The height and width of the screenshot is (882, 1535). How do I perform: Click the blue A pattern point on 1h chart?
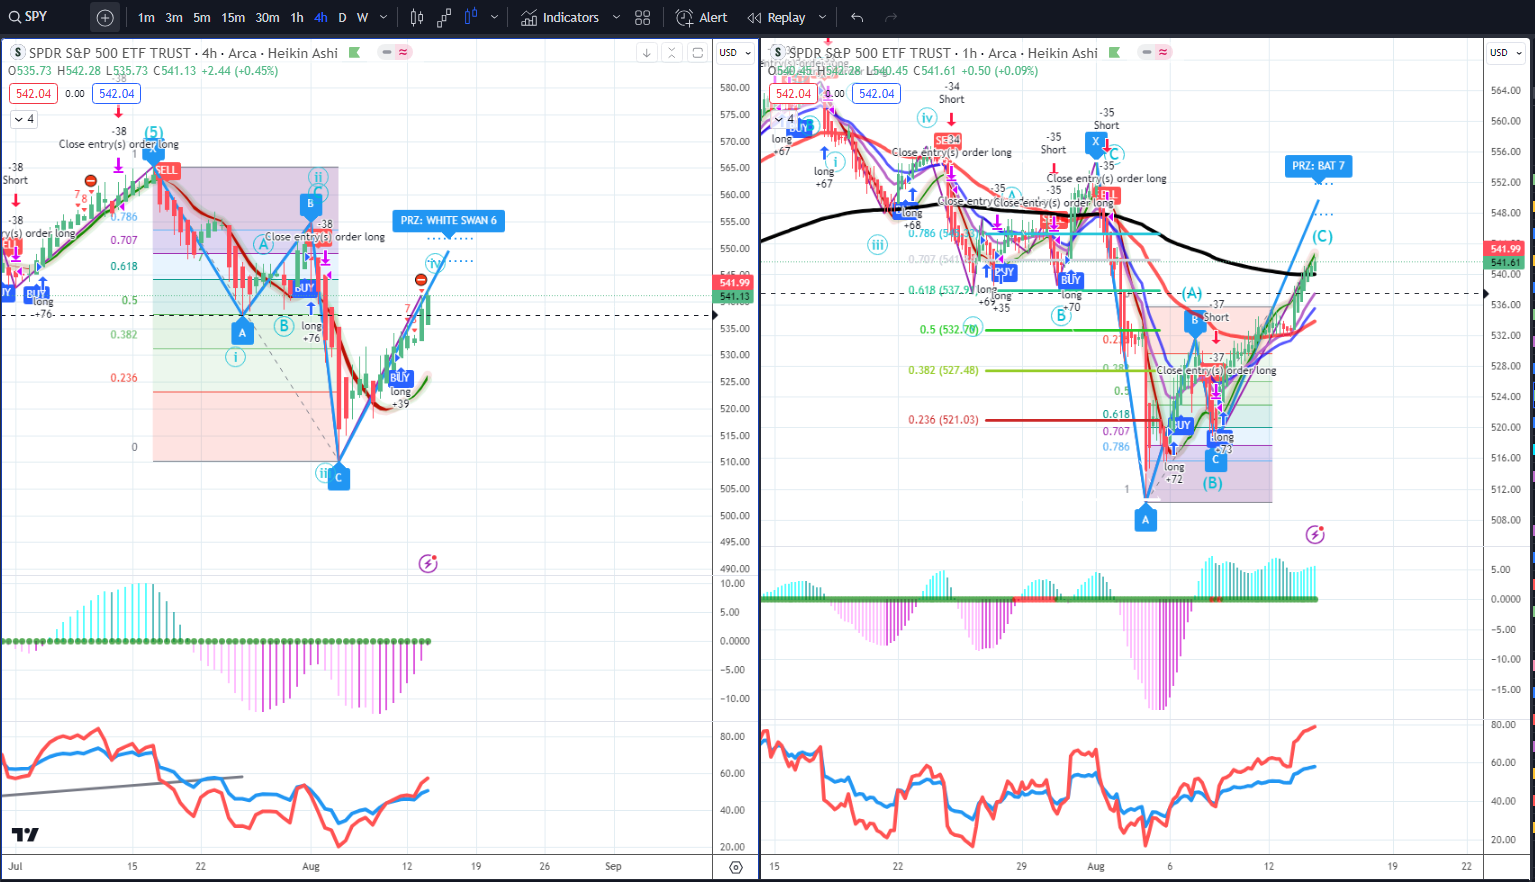1146,520
